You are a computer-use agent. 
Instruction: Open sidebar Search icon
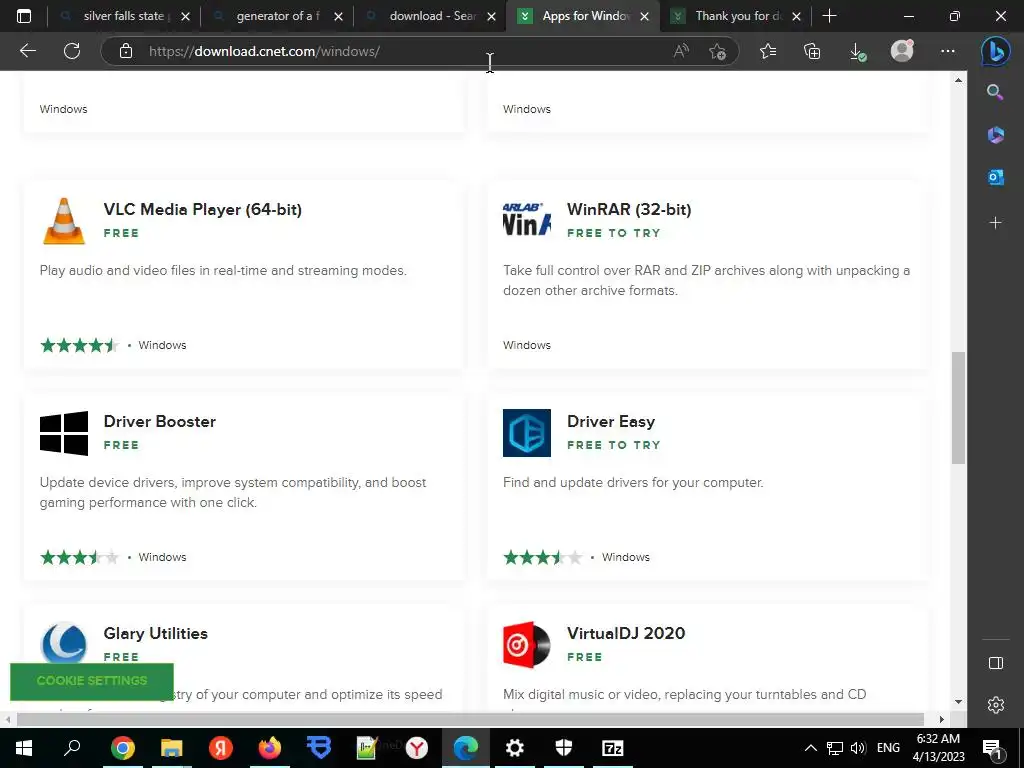(995, 92)
